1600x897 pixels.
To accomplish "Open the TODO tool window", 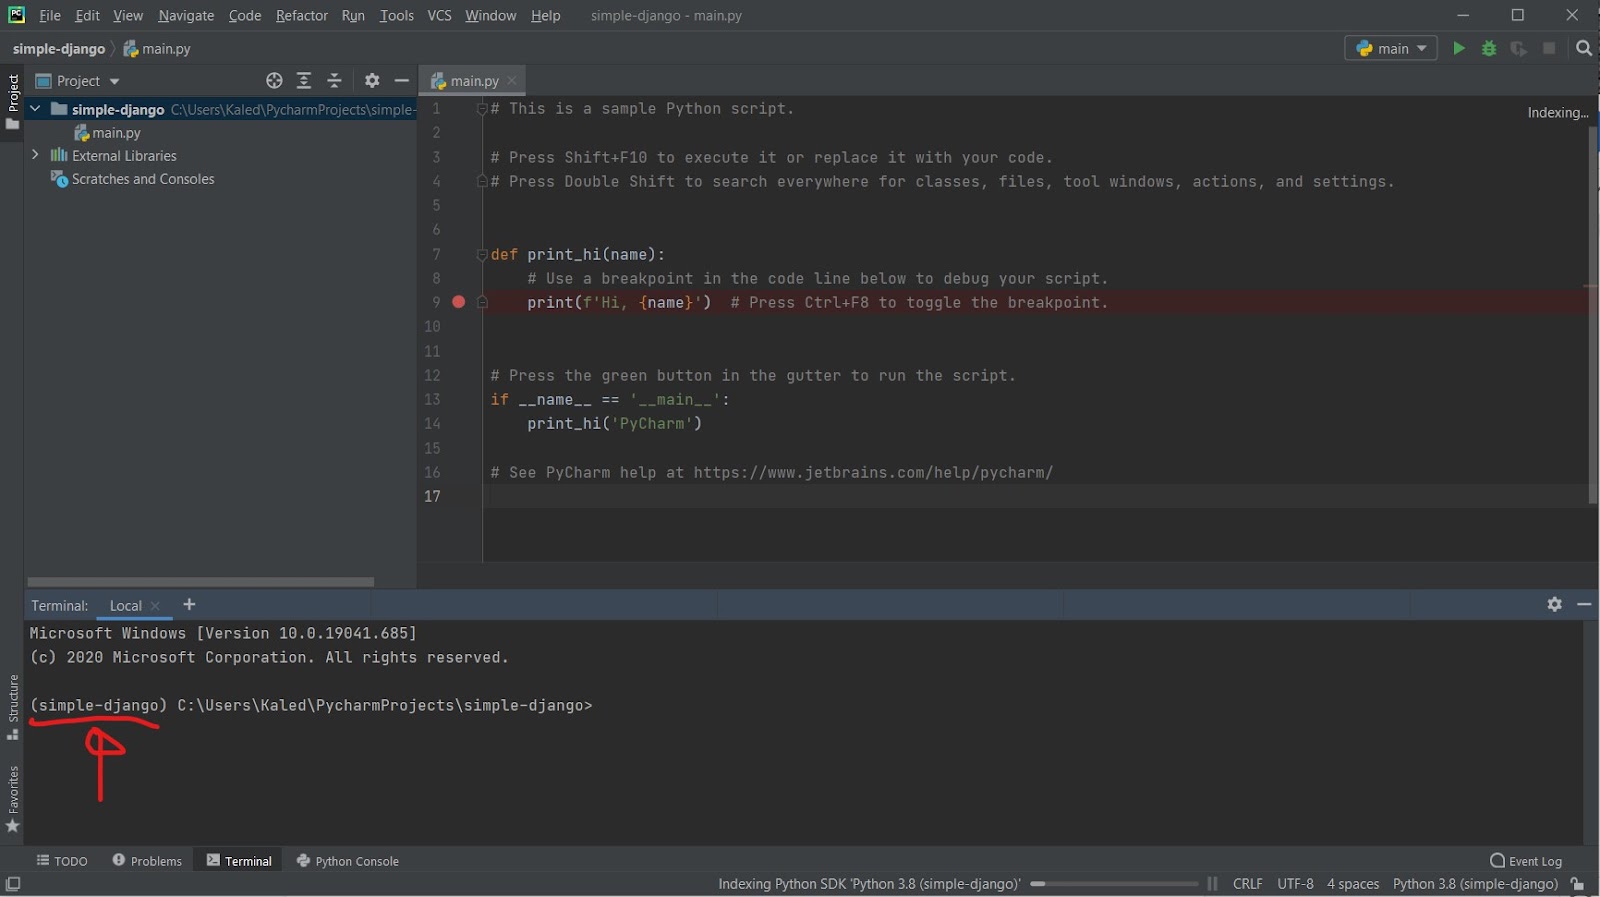I will (62, 861).
